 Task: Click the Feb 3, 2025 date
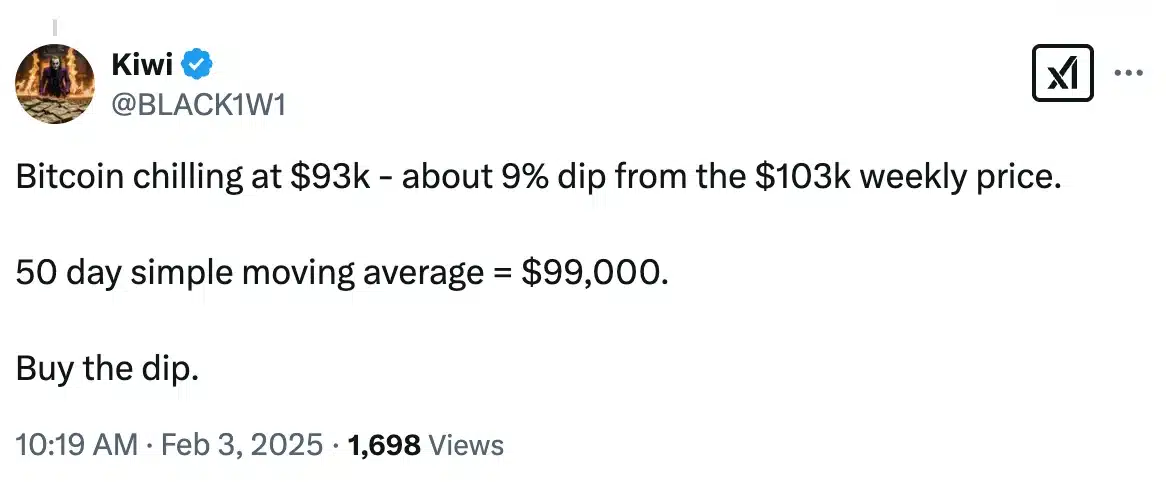coord(238,444)
